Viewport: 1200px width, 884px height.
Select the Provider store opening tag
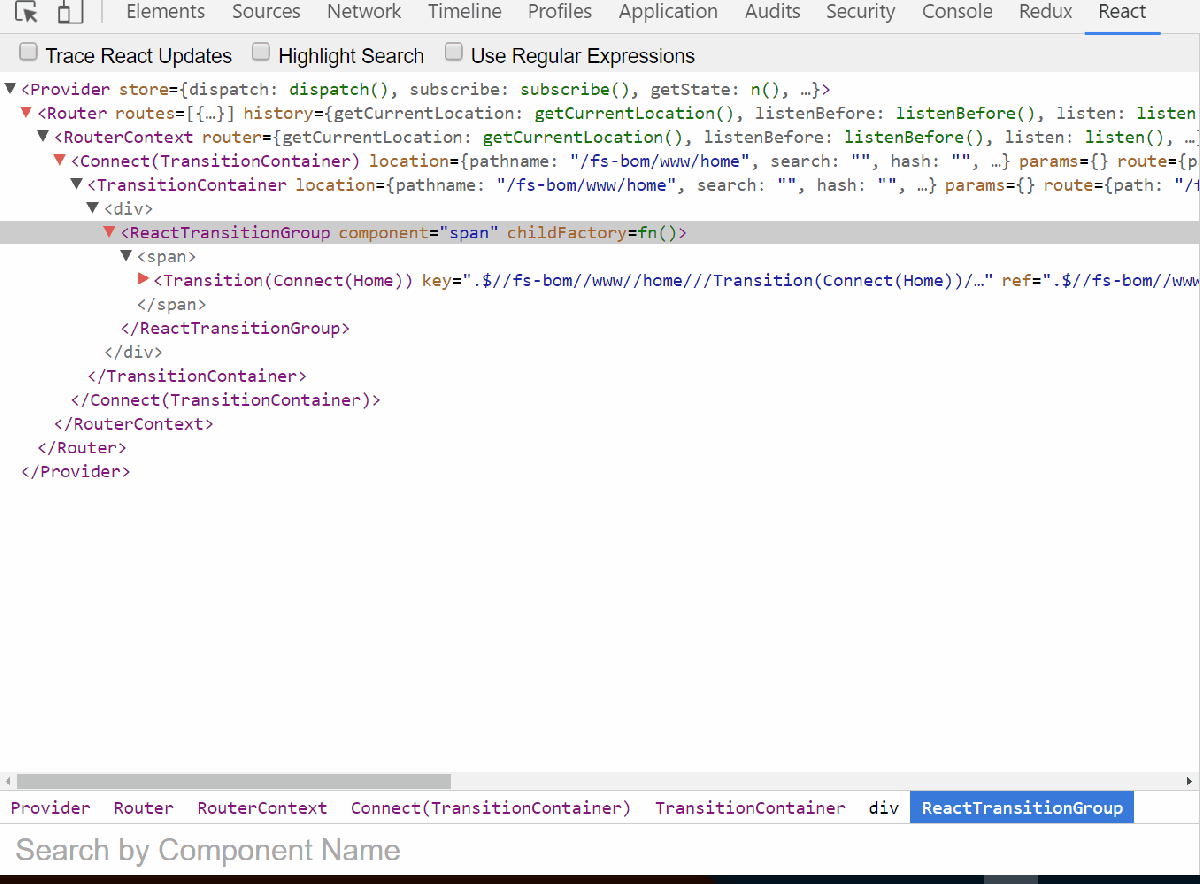click(x=426, y=89)
